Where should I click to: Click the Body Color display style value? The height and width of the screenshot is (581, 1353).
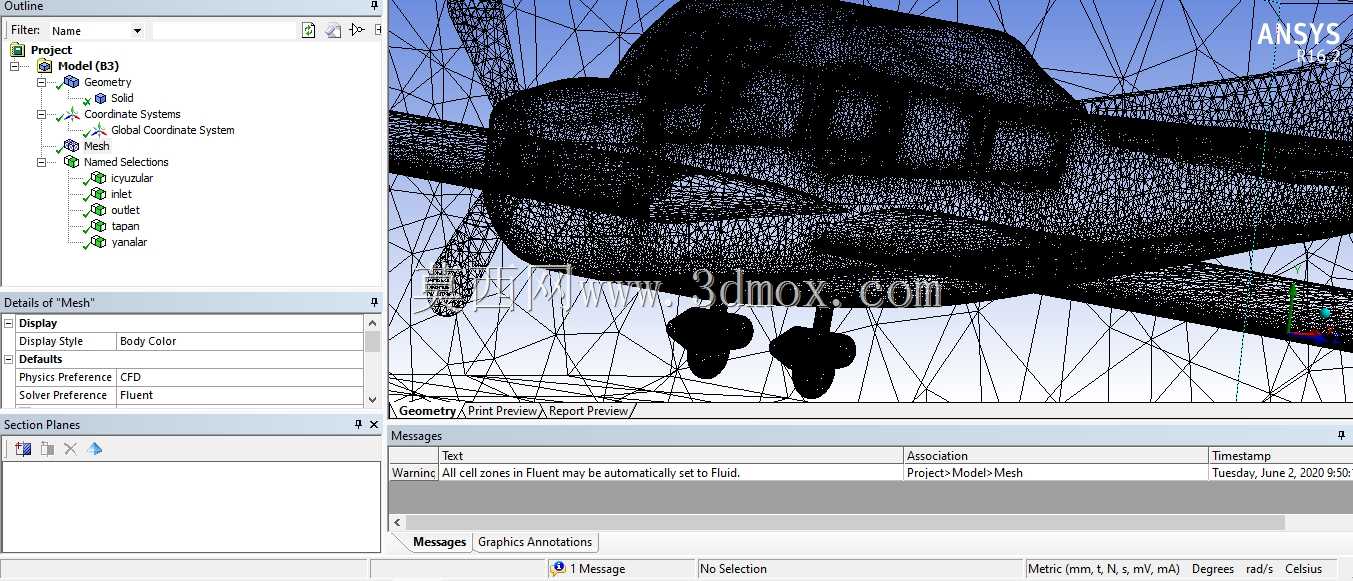pyautogui.click(x=240, y=341)
